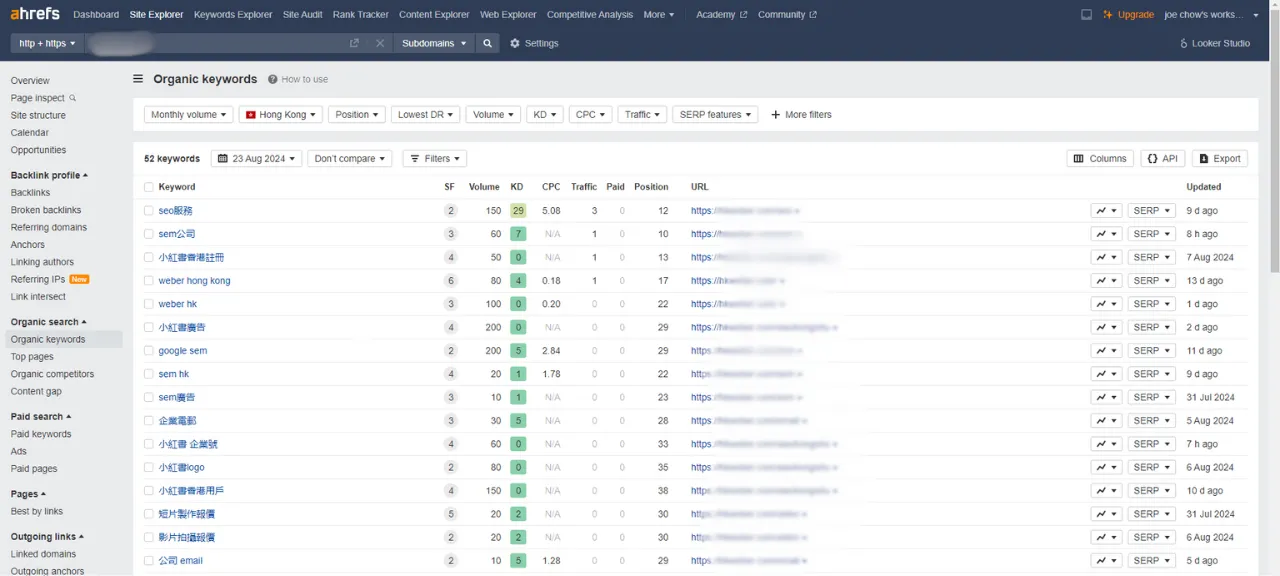Open the Monthly volume dropdown
The width and height of the screenshot is (1280, 576).
[x=188, y=115]
